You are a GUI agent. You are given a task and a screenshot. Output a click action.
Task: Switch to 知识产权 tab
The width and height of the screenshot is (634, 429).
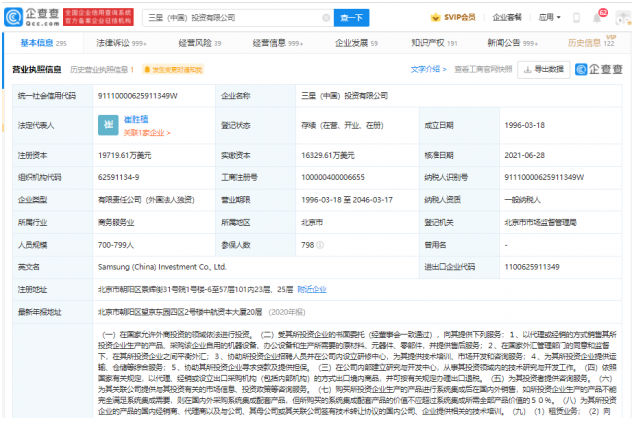pos(434,43)
